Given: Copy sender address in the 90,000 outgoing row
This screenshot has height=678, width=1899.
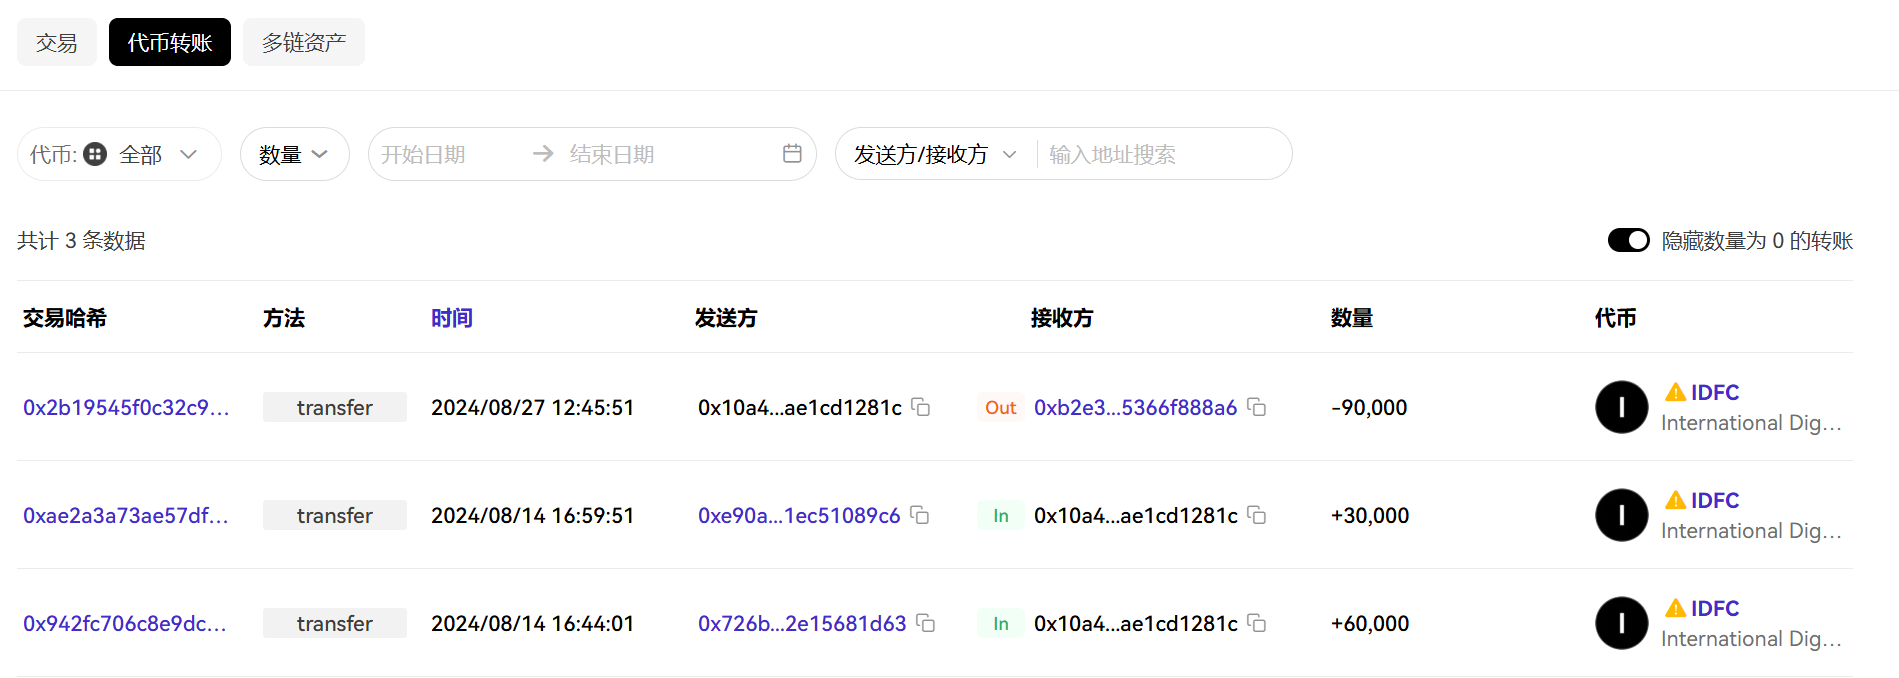Looking at the screenshot, I should [921, 407].
